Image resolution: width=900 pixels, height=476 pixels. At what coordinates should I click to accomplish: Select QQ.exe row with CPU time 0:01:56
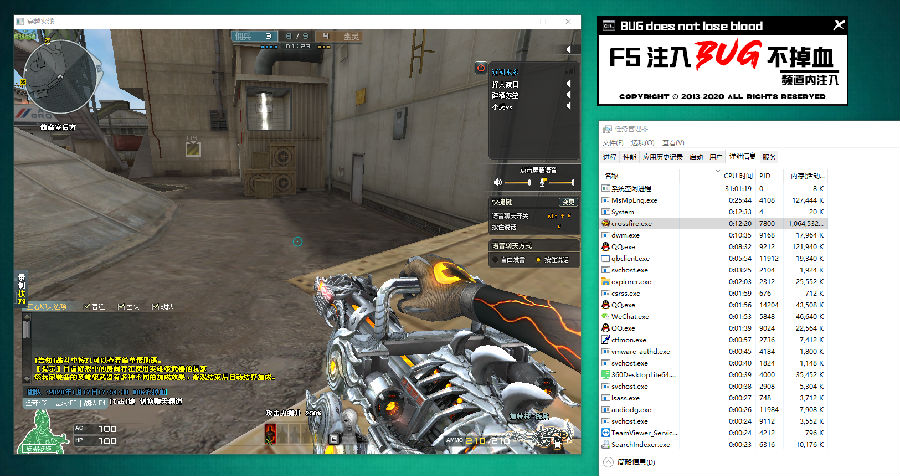tap(713, 304)
